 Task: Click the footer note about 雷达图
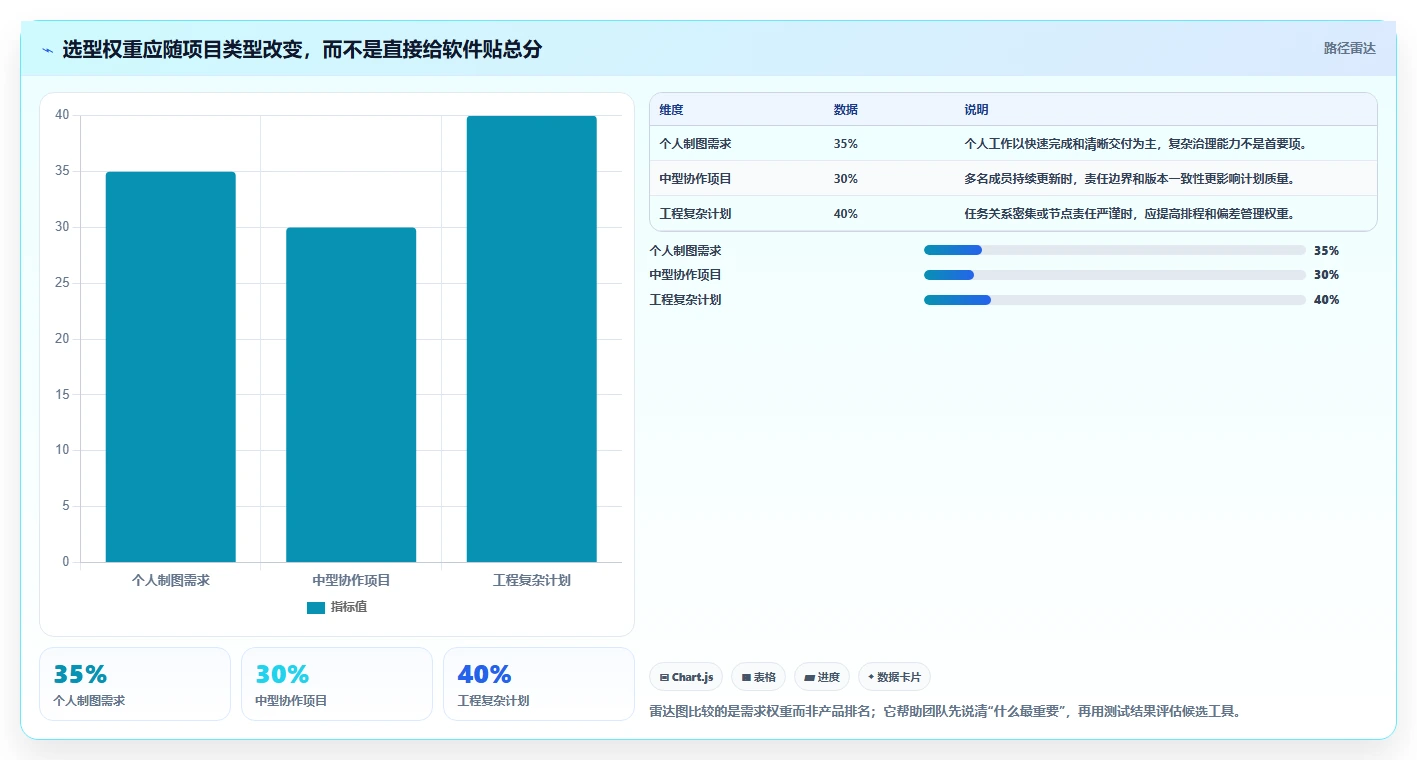click(x=945, y=712)
